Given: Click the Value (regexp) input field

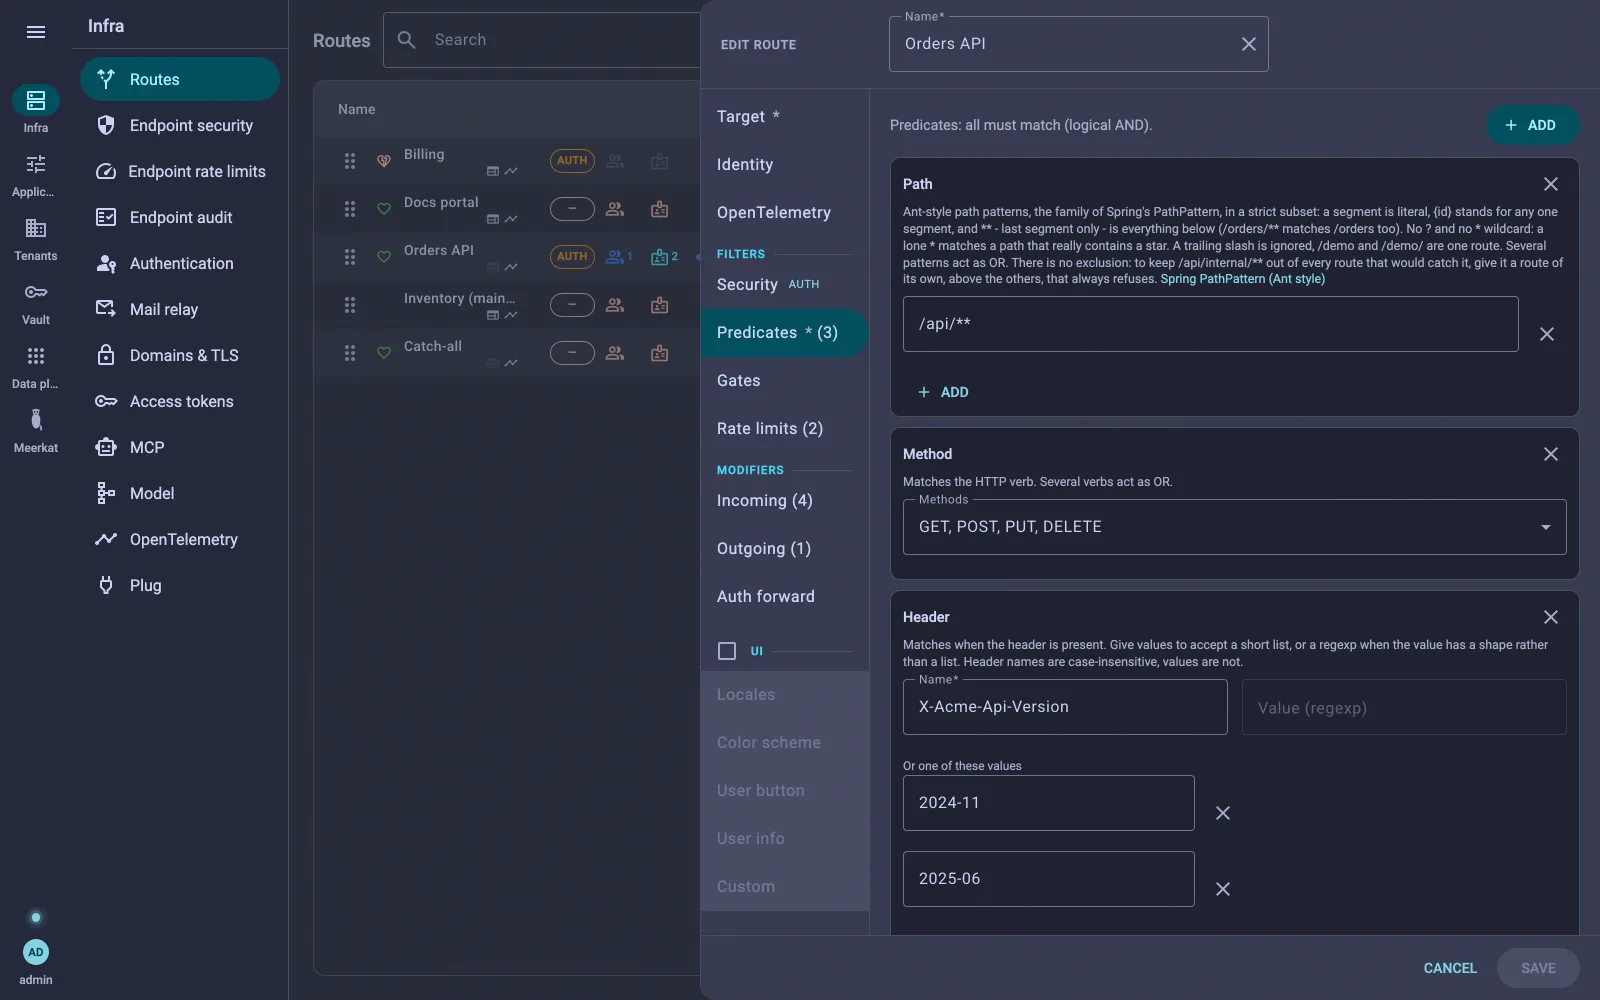Looking at the screenshot, I should tap(1404, 708).
